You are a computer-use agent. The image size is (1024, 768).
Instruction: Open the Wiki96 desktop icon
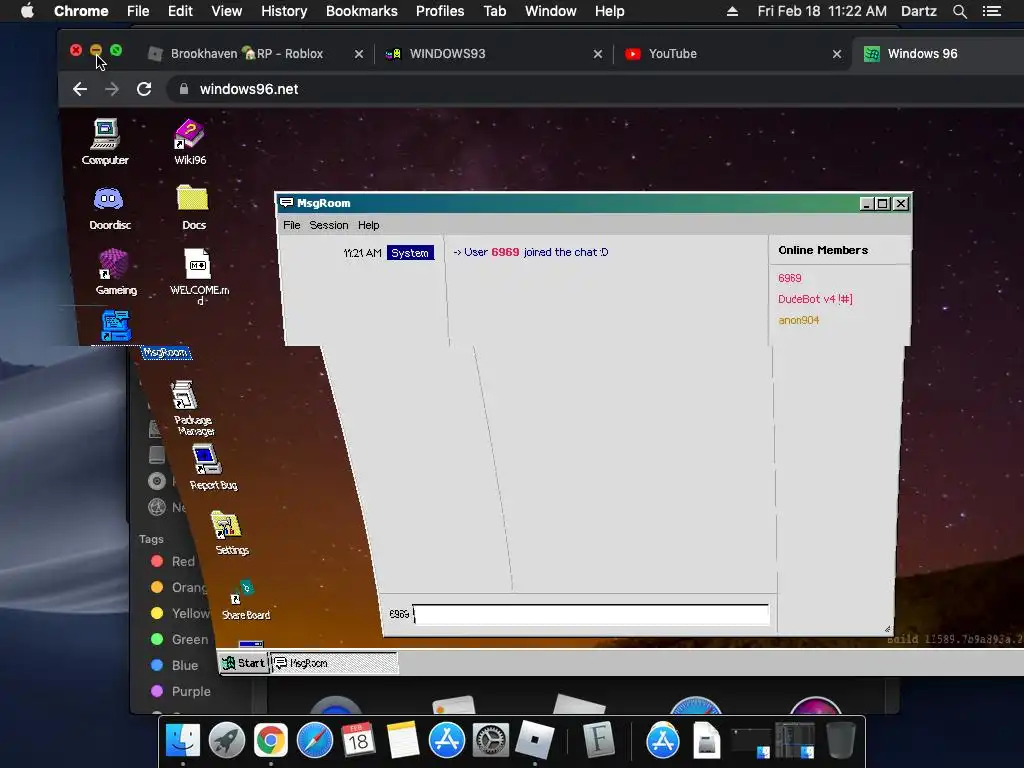(x=190, y=142)
